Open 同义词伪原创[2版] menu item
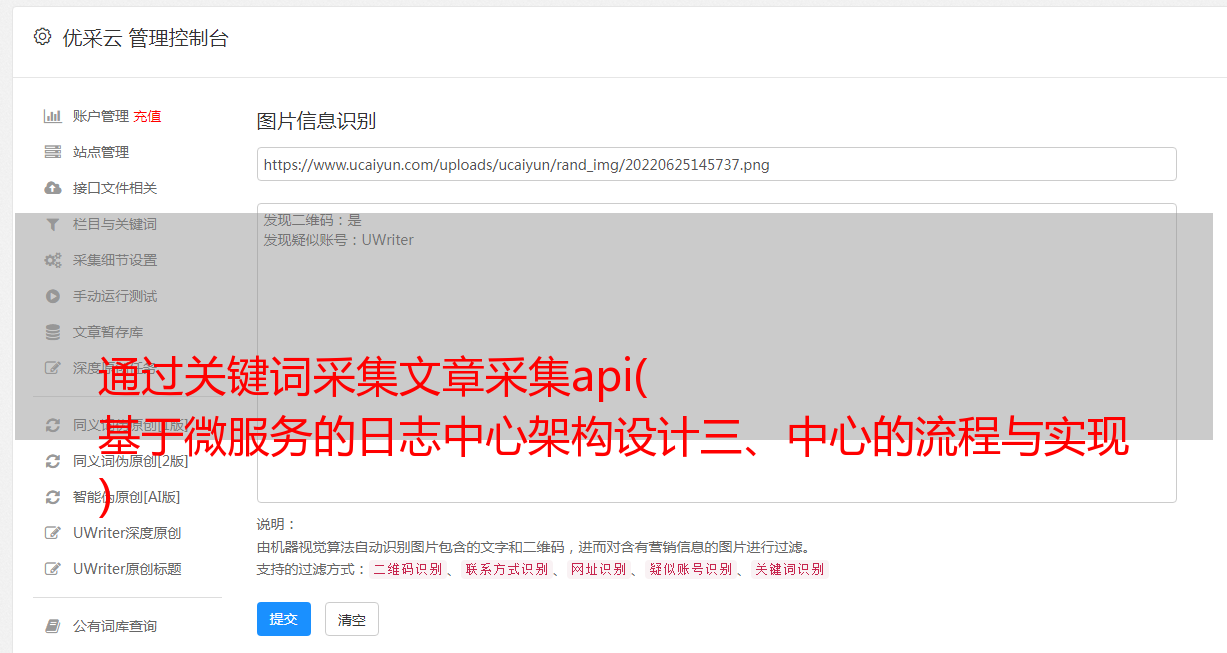Viewport: 1227px width, 653px height. coord(130,461)
